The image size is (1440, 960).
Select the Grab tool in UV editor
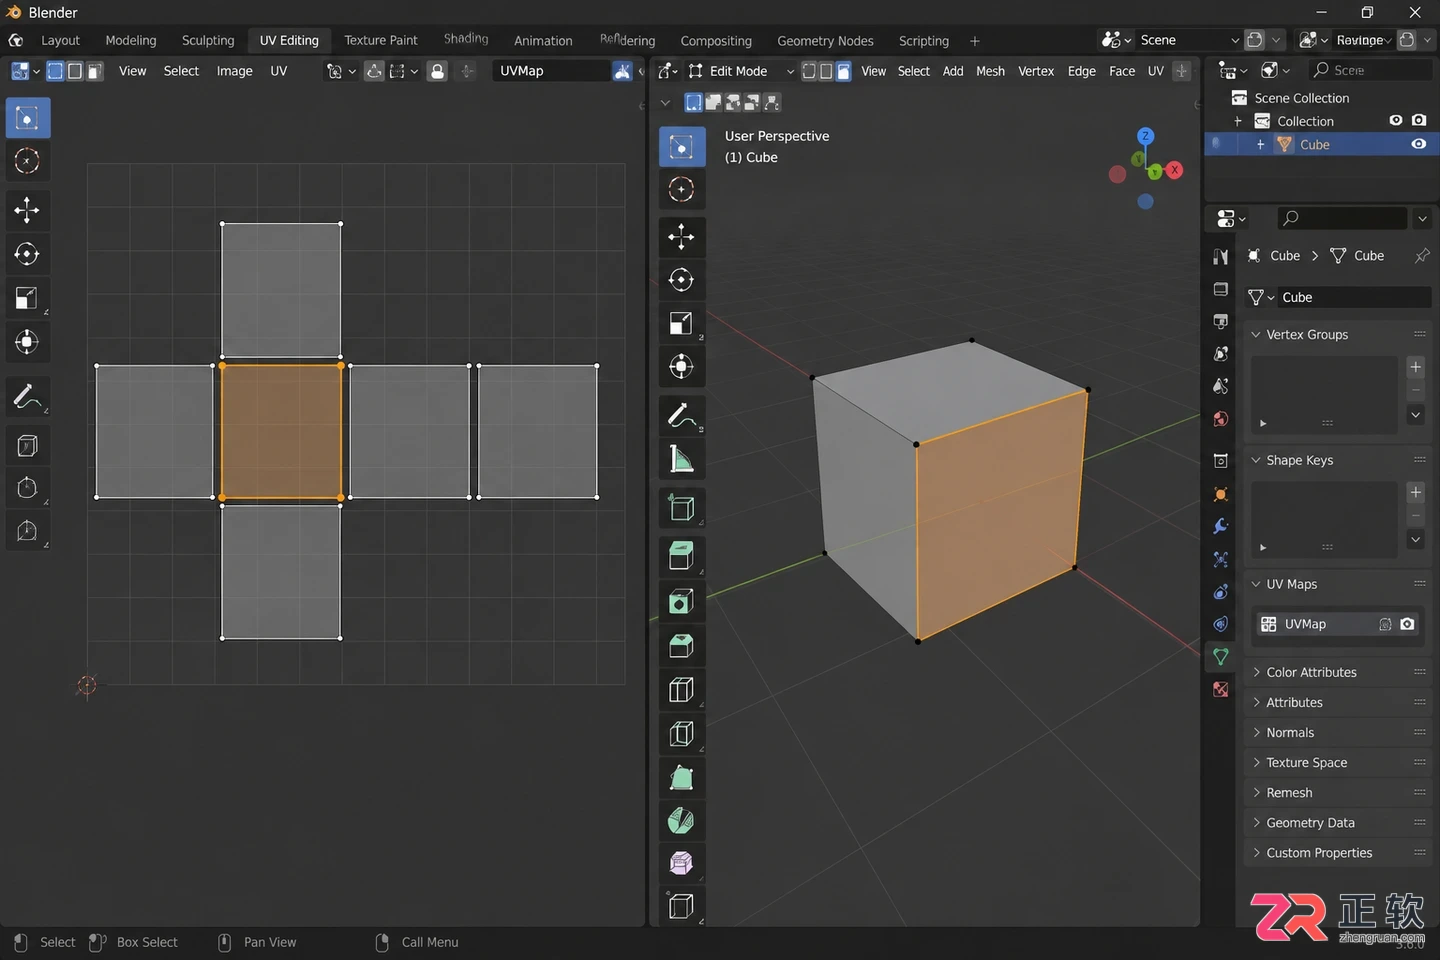pyautogui.click(x=27, y=488)
